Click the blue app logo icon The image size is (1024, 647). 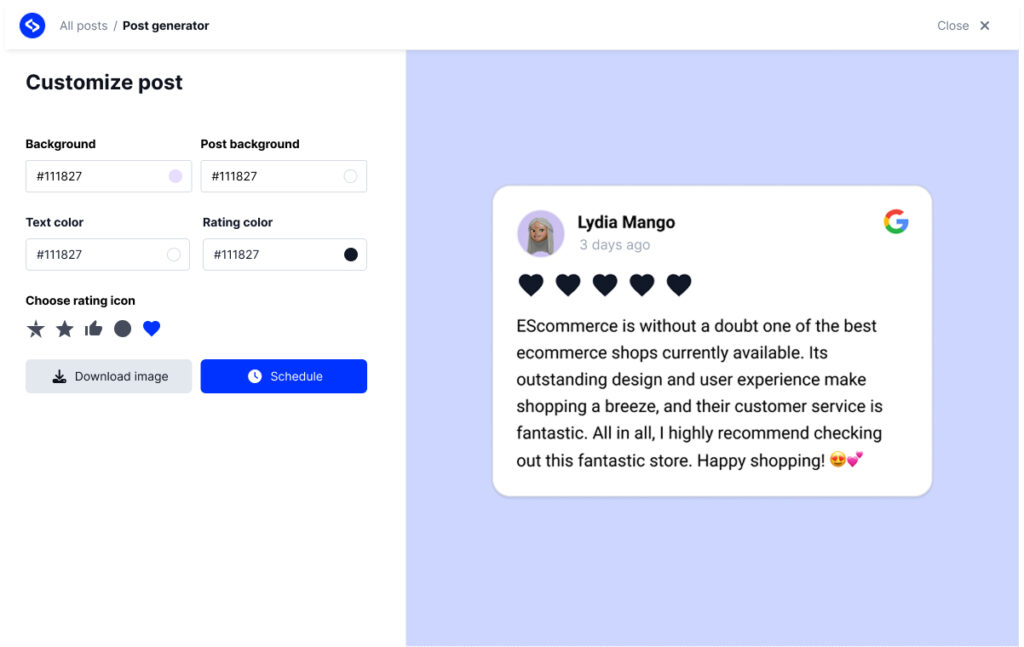tap(33, 26)
